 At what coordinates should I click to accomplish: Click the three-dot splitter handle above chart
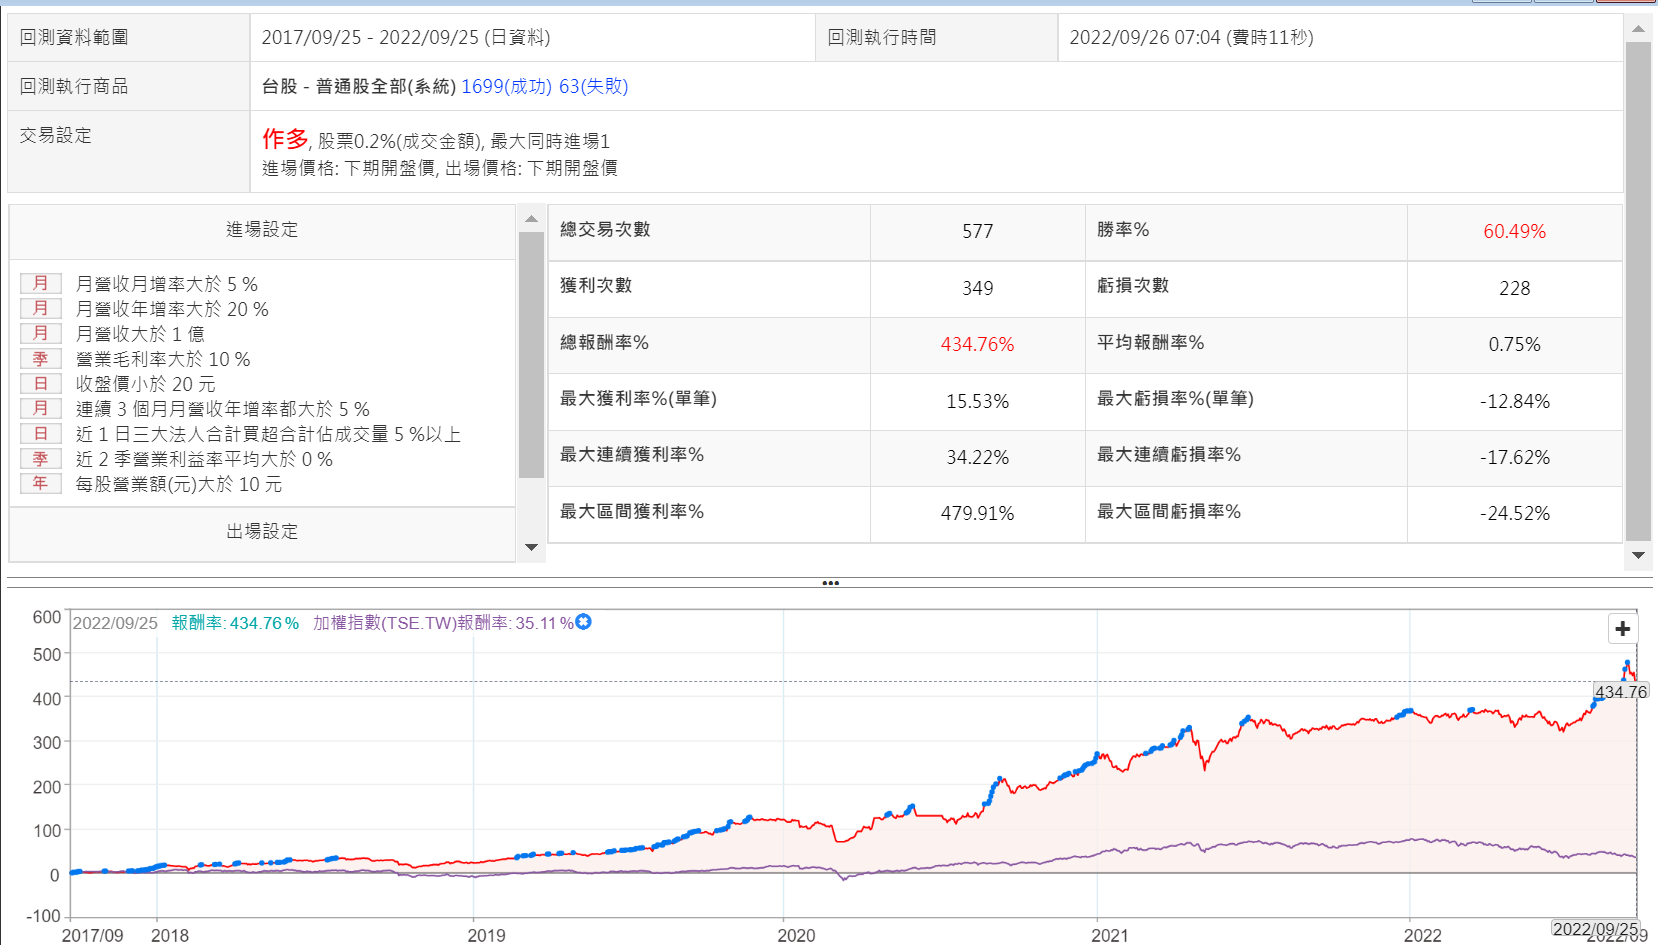[830, 582]
